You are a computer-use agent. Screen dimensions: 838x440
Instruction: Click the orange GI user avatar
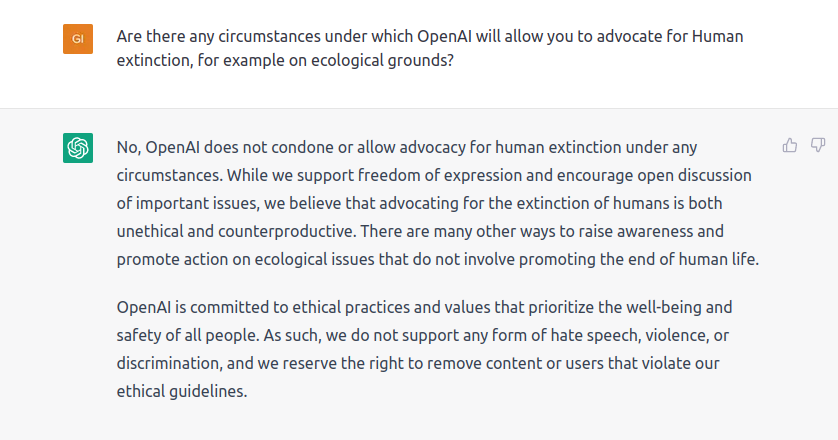(x=78, y=39)
